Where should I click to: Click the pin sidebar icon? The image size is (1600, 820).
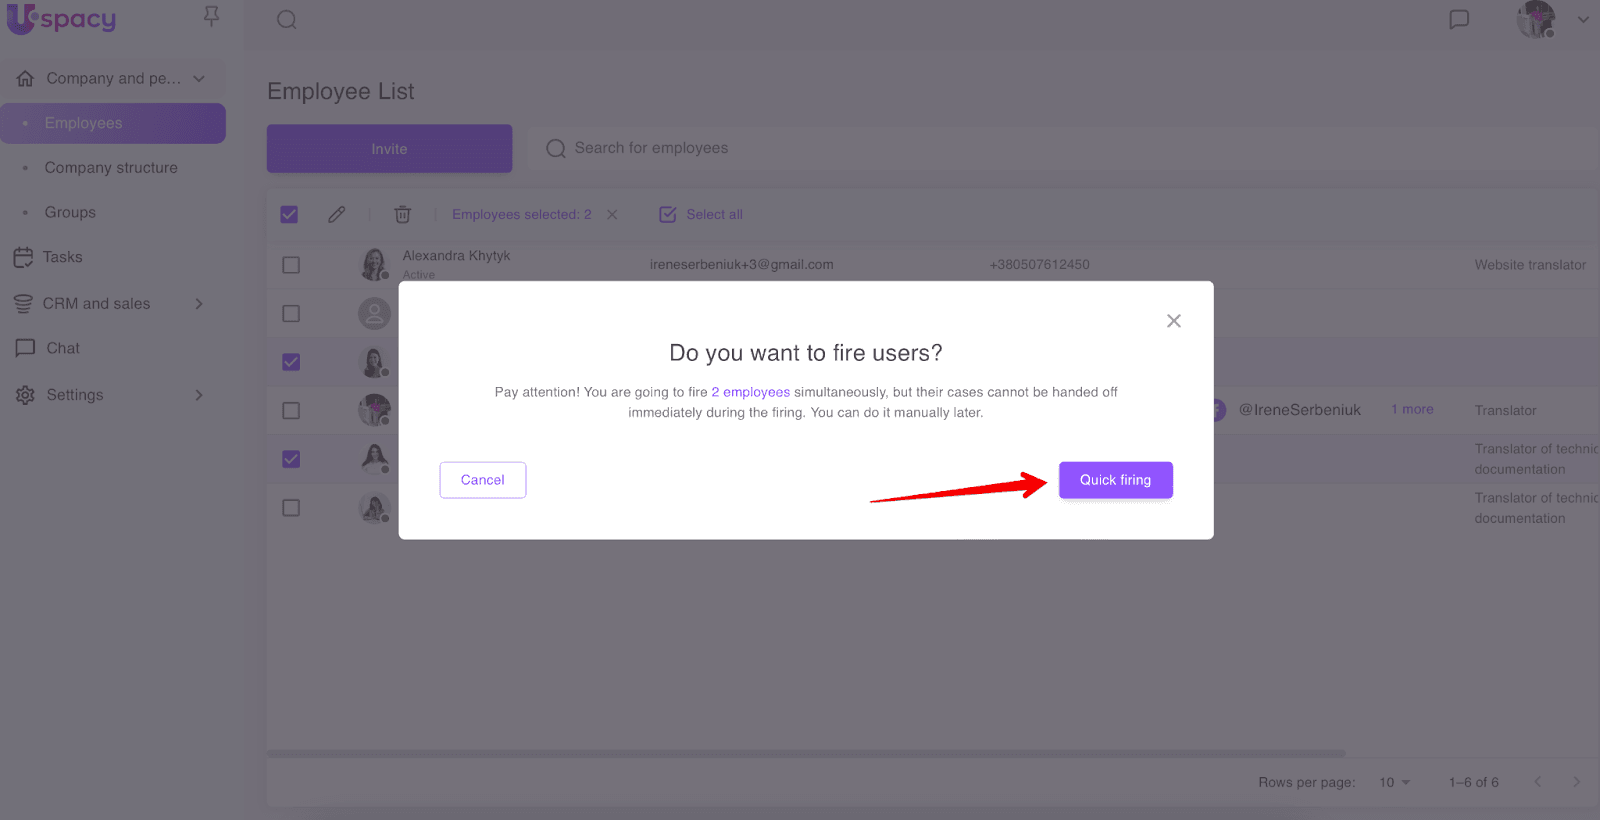211,17
